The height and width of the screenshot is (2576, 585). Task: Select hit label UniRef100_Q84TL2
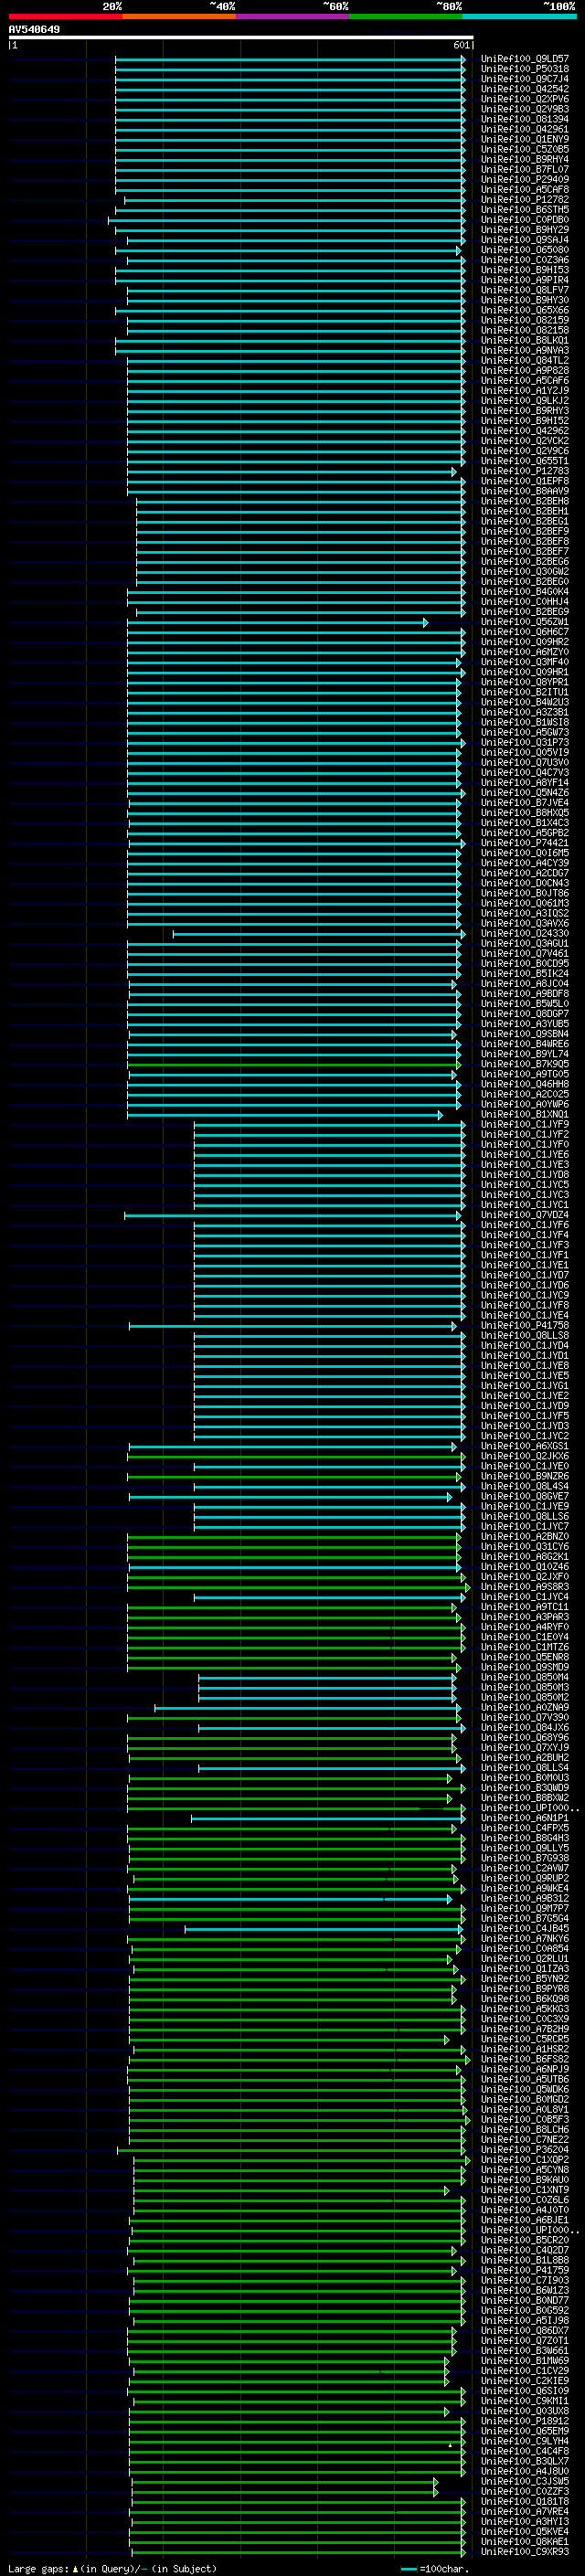click(x=524, y=360)
